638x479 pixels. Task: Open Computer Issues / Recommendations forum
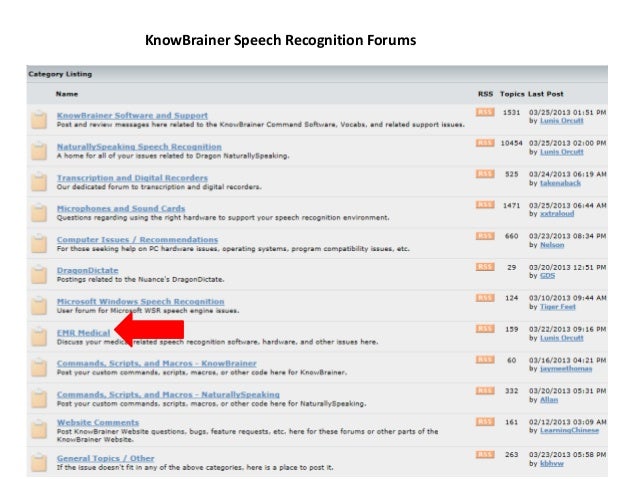pos(138,240)
